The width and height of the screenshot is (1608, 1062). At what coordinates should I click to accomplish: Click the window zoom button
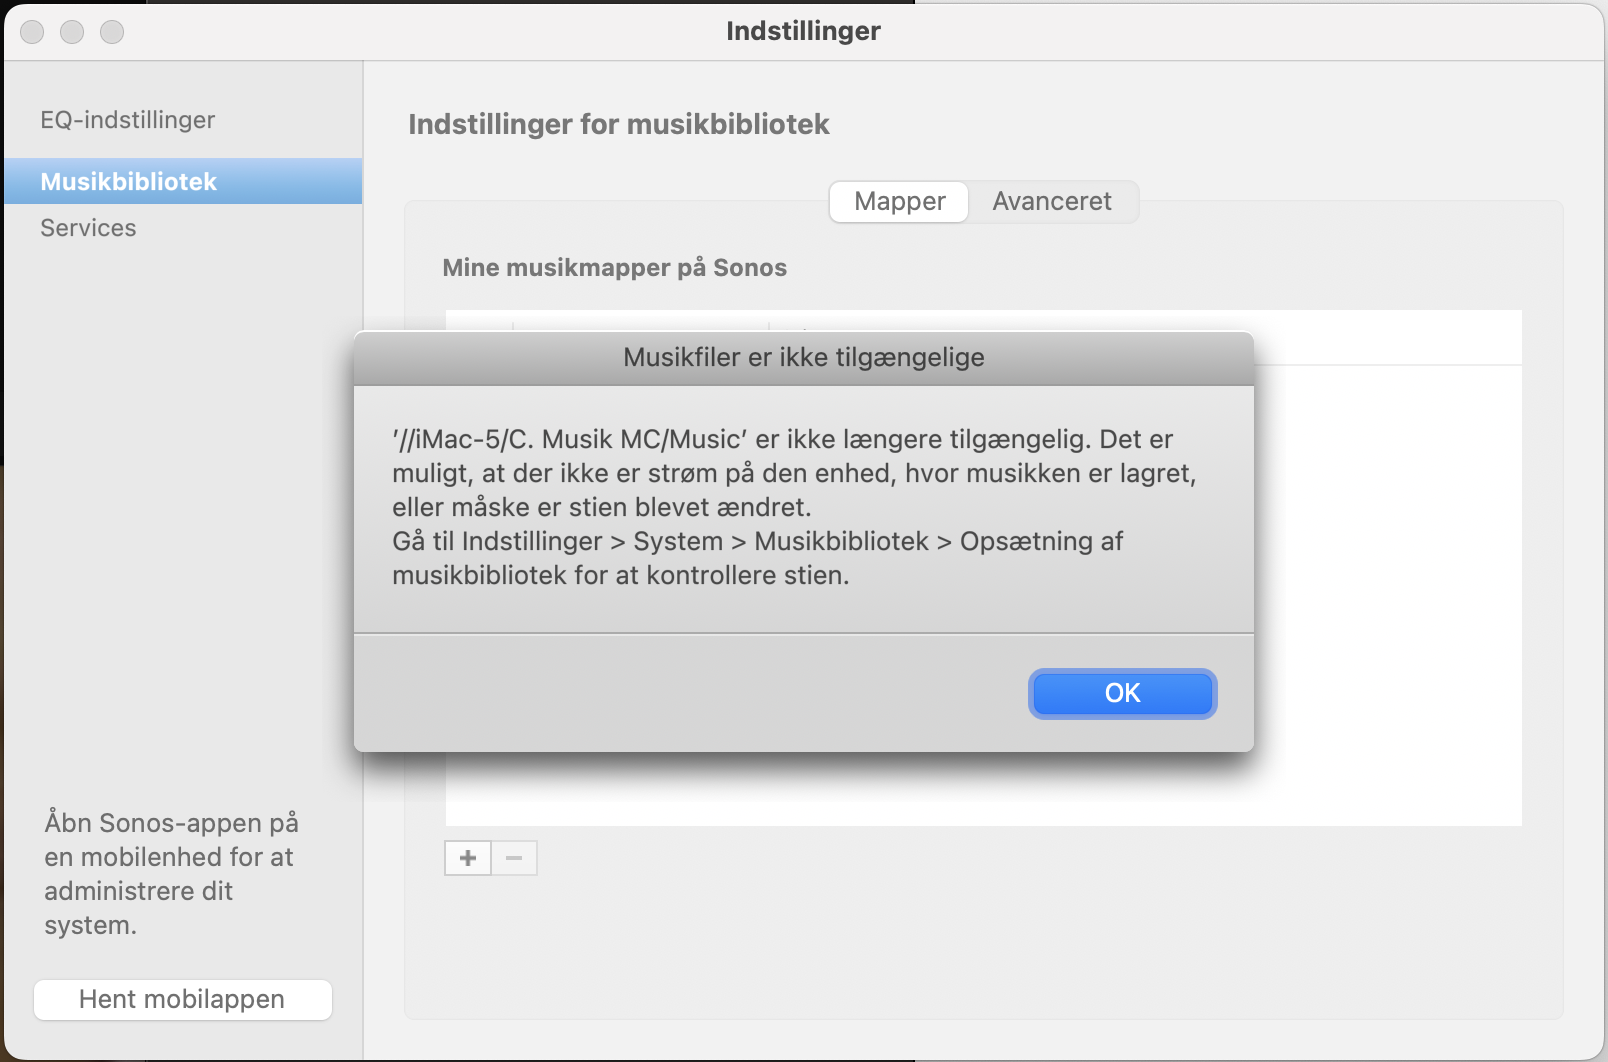112,32
